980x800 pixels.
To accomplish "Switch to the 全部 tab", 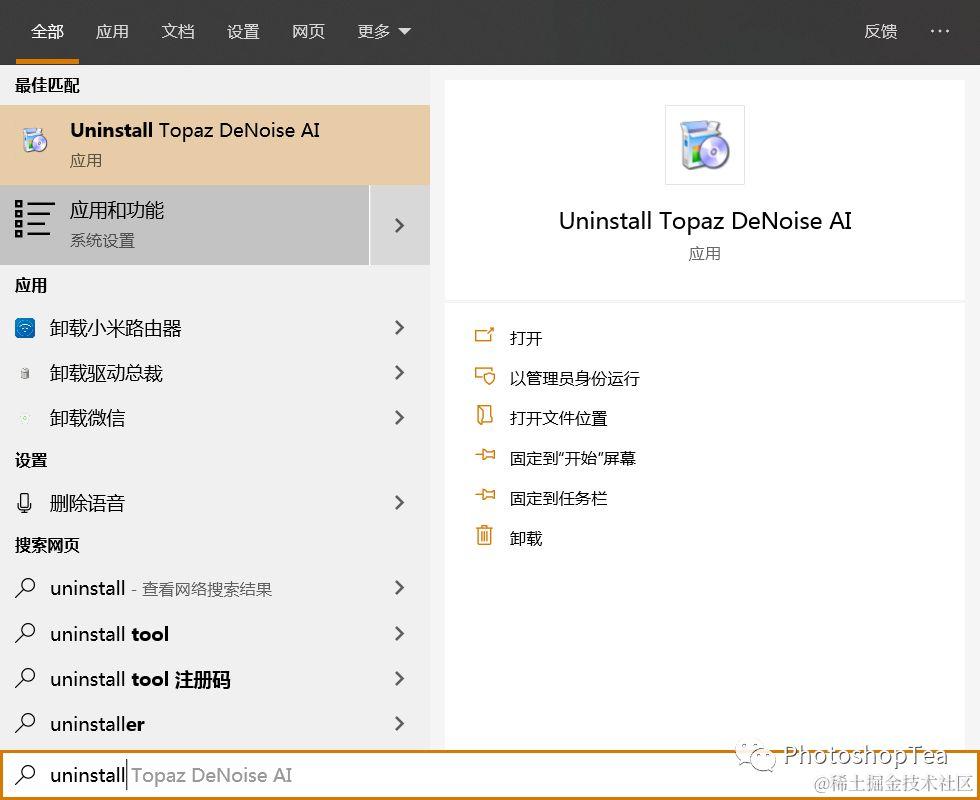I will tap(48, 31).
